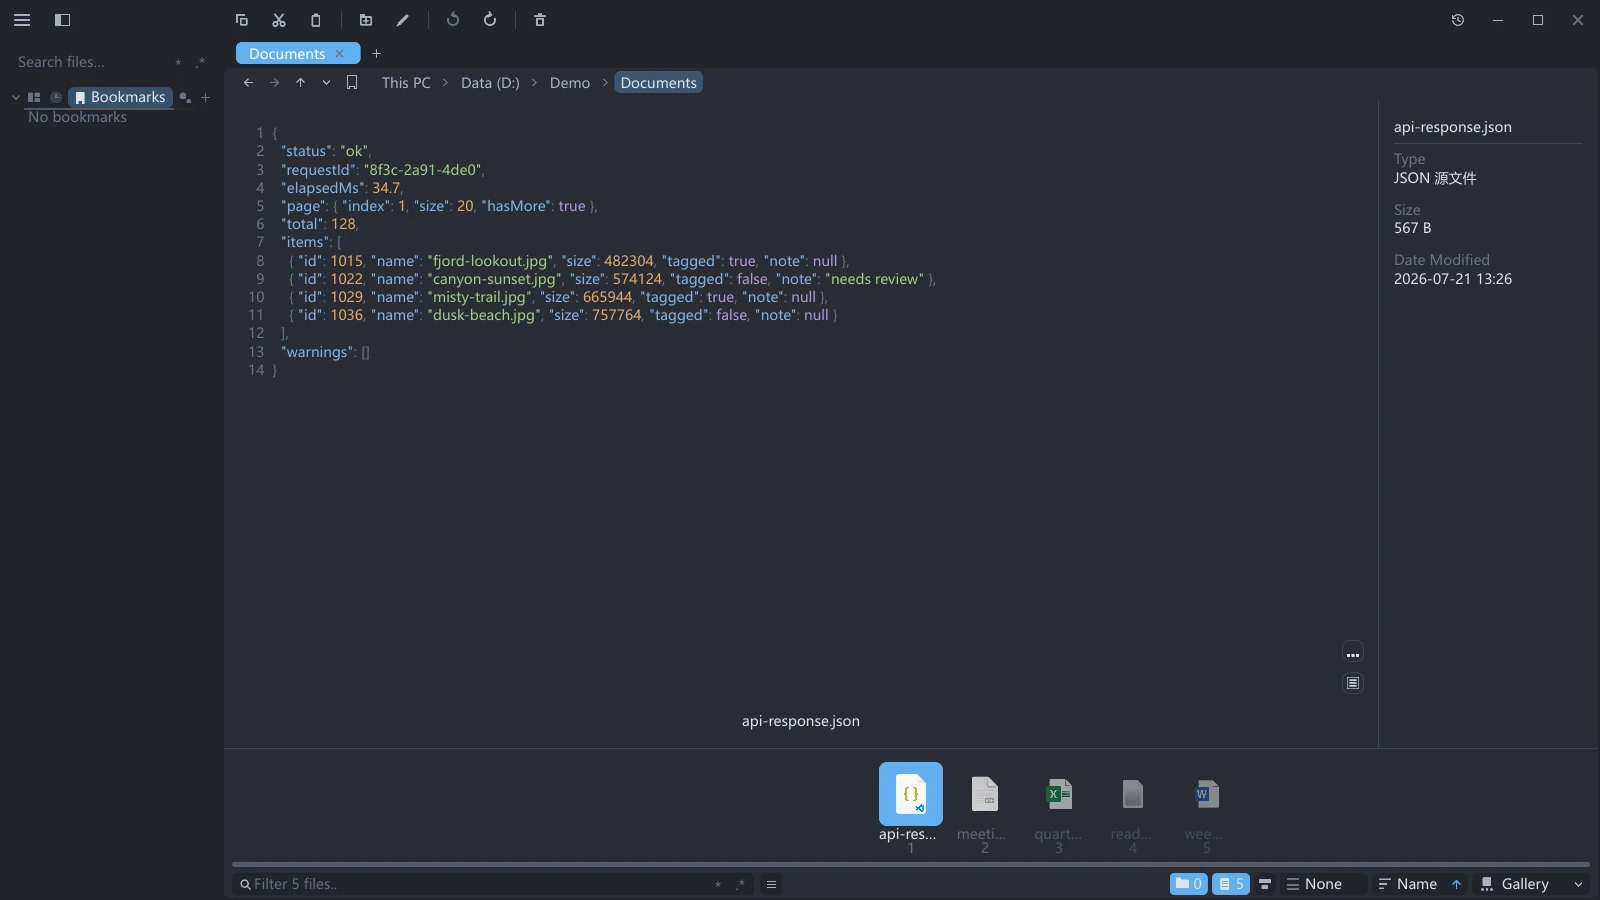Viewport: 1600px width, 900px height.
Task: Click the Undo arrow icon
Action: click(x=453, y=20)
